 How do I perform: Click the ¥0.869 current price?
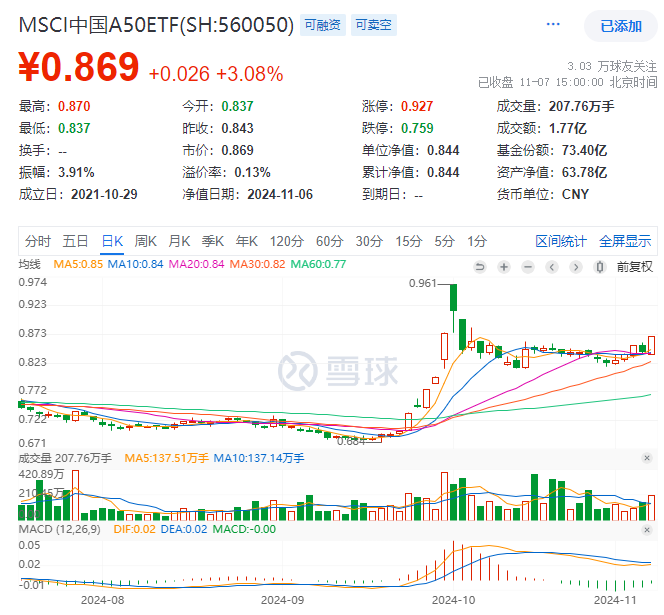coord(79,67)
